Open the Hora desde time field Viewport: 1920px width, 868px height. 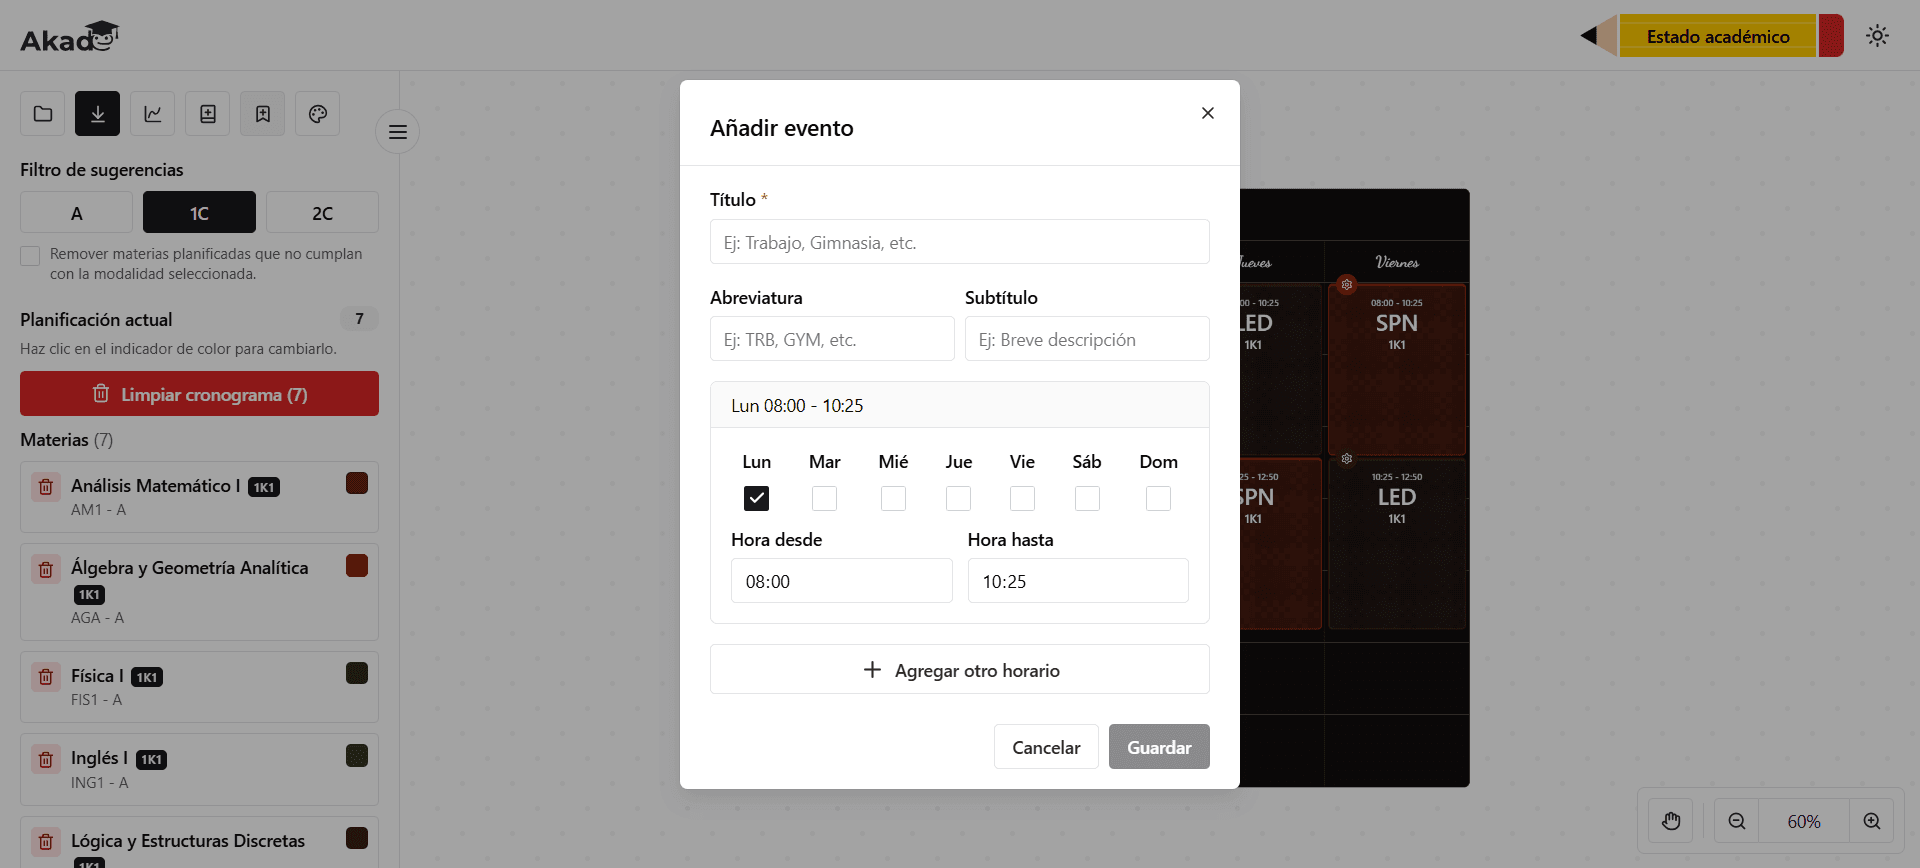pos(842,581)
